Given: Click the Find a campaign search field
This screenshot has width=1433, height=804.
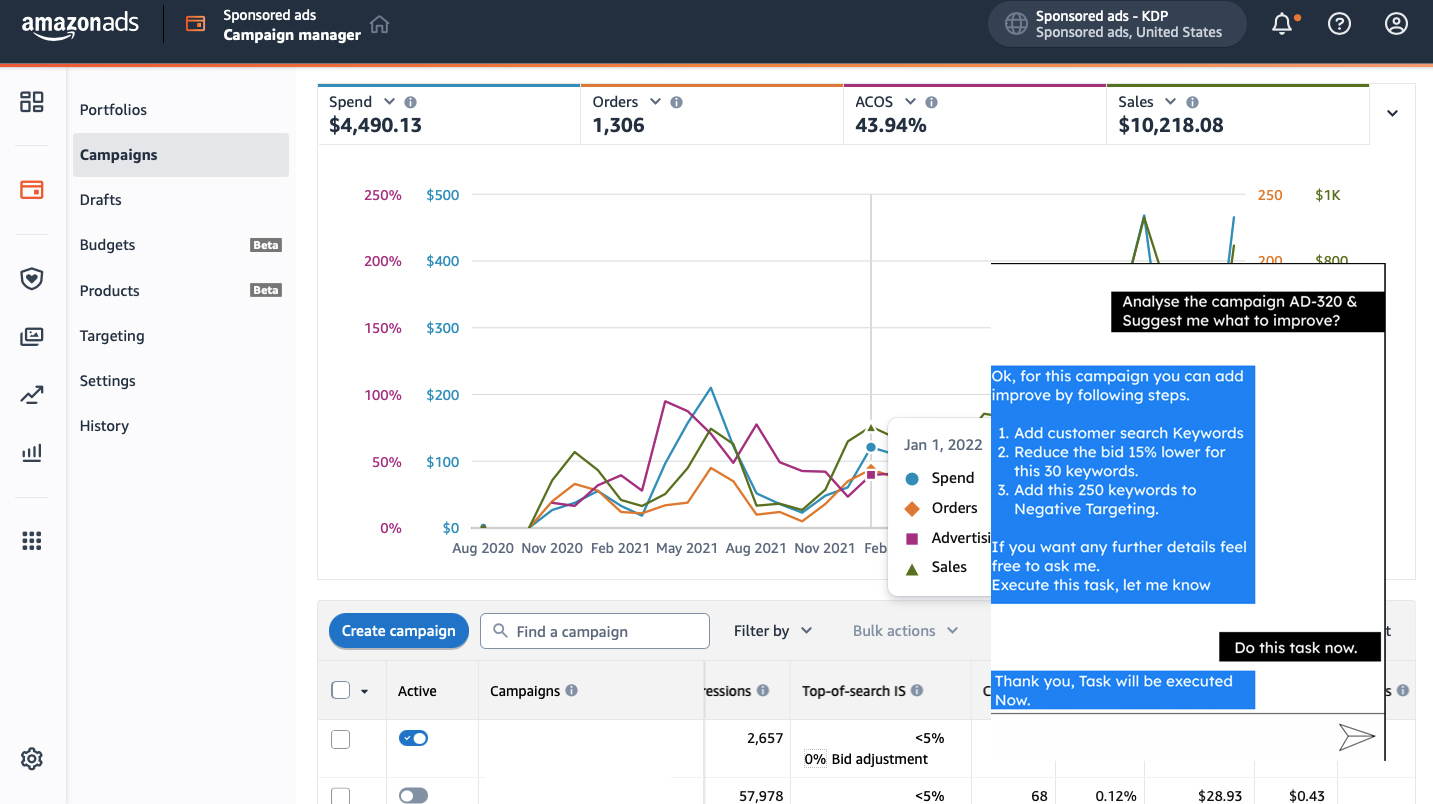Looking at the screenshot, I should point(607,631).
